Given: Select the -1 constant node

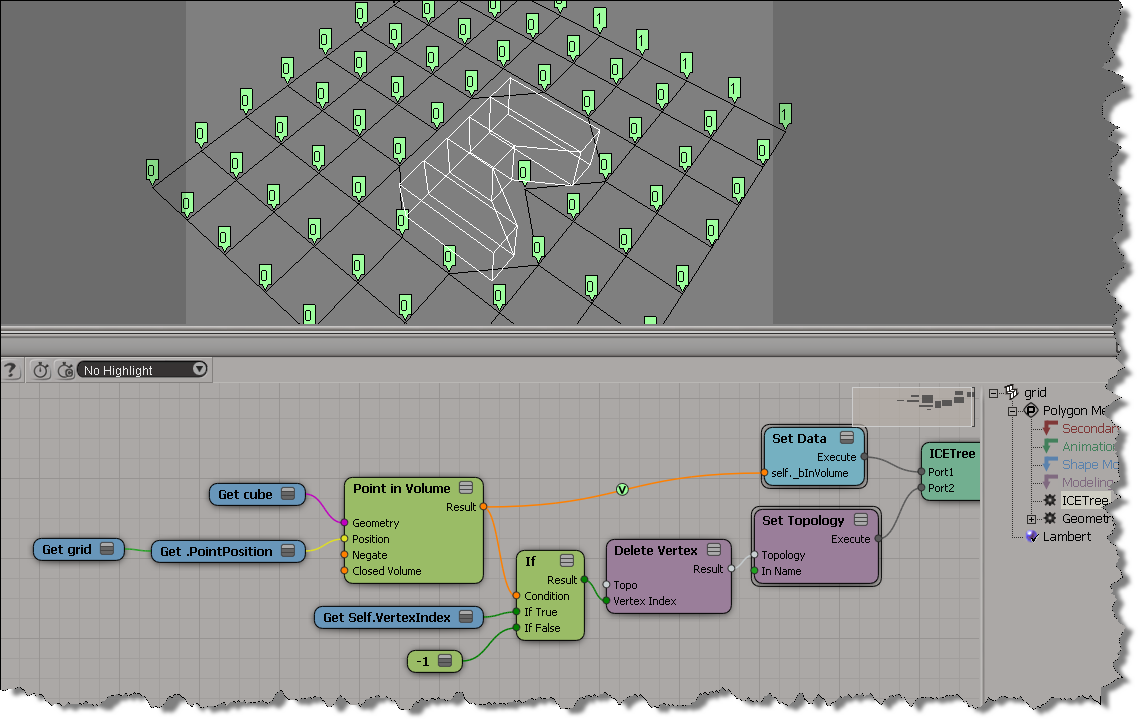Looking at the screenshot, I should point(426,660).
